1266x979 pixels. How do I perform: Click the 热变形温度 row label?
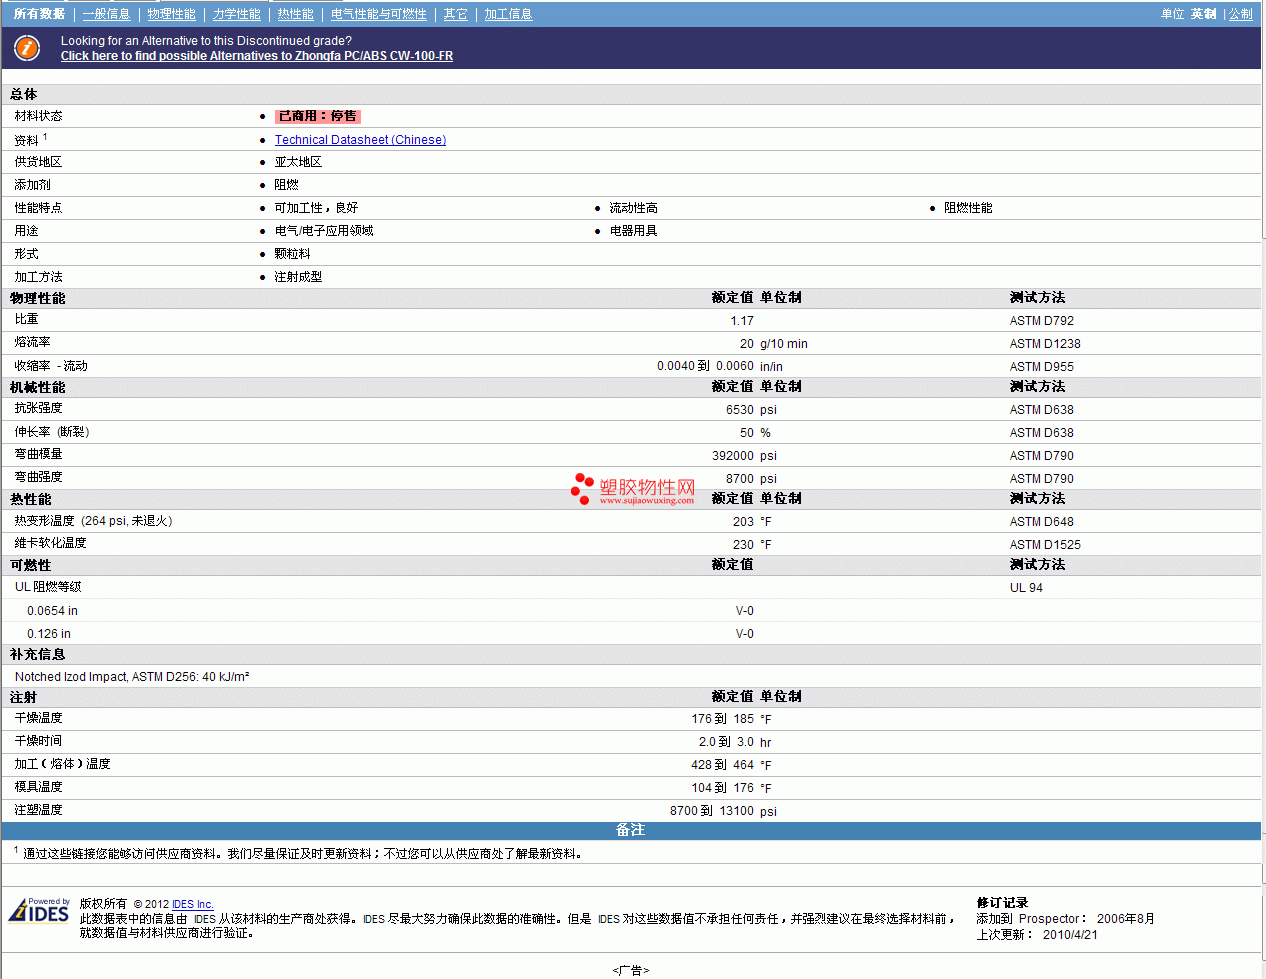pos(94,521)
